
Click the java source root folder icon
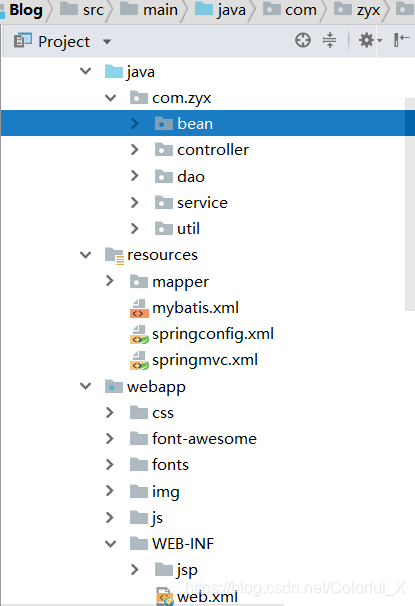pyautogui.click(x=114, y=71)
